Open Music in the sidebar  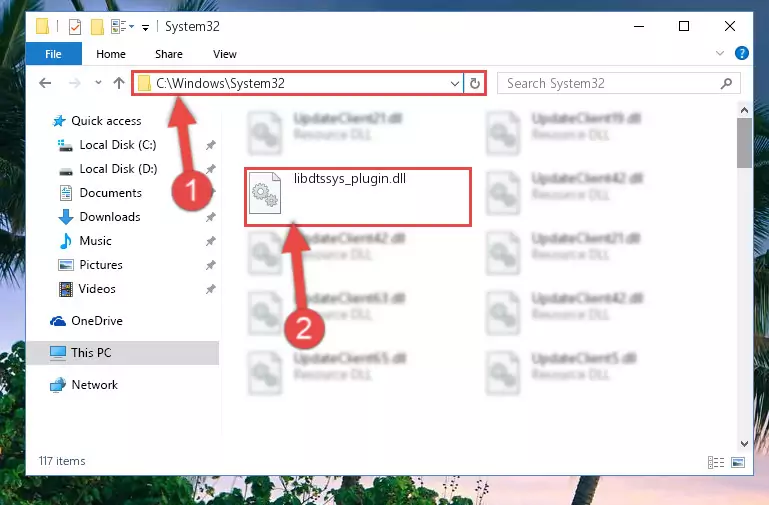(95, 241)
